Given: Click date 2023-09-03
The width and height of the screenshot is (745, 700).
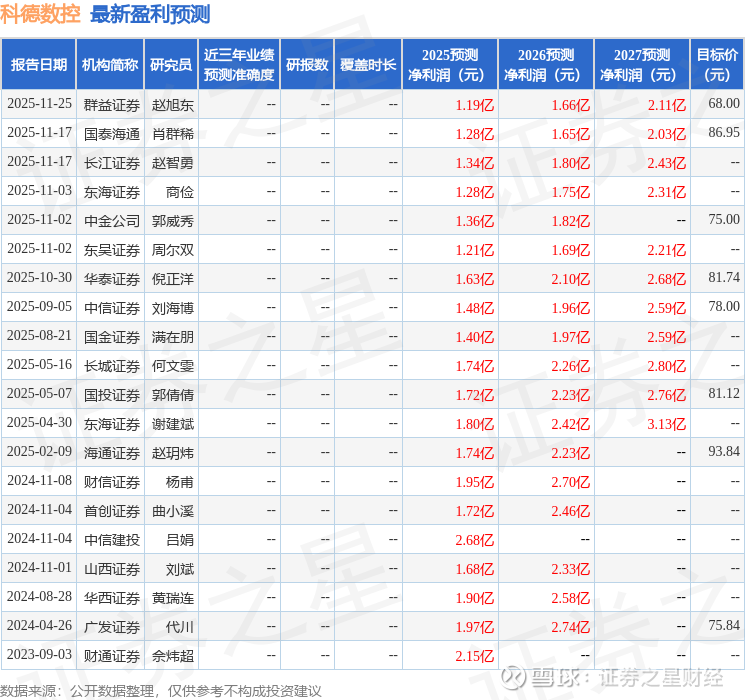Looking at the screenshot, I should tap(39, 654).
